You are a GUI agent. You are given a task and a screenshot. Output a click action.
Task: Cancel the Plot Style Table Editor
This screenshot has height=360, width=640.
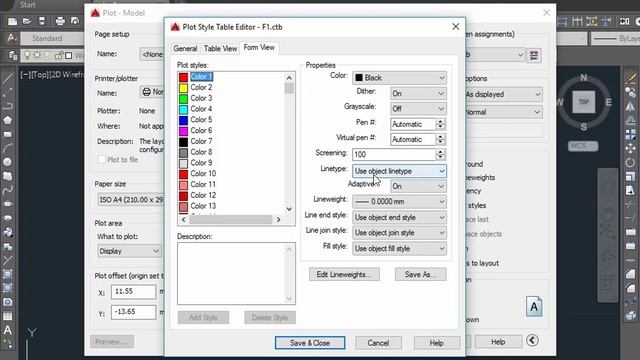click(x=378, y=343)
